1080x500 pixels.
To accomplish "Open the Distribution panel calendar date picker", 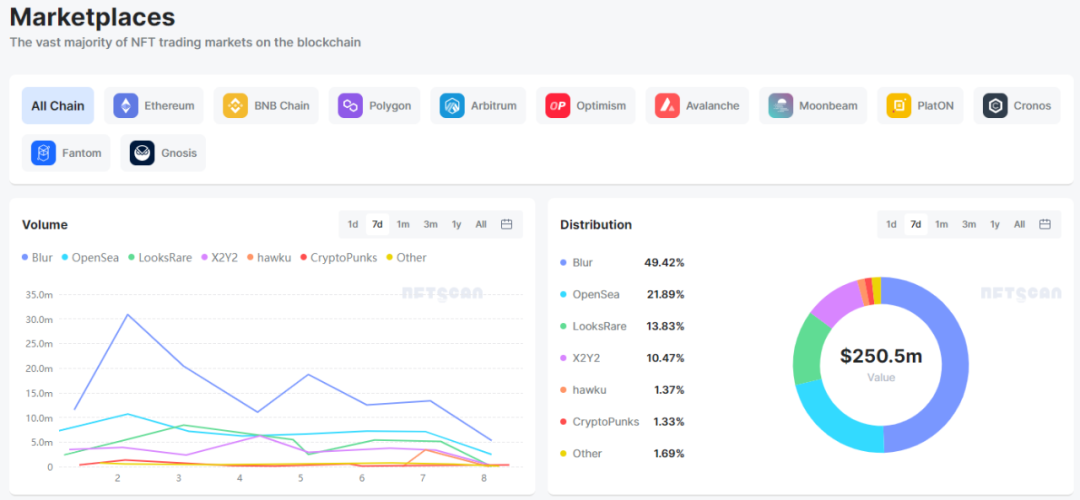I will [x=1045, y=224].
